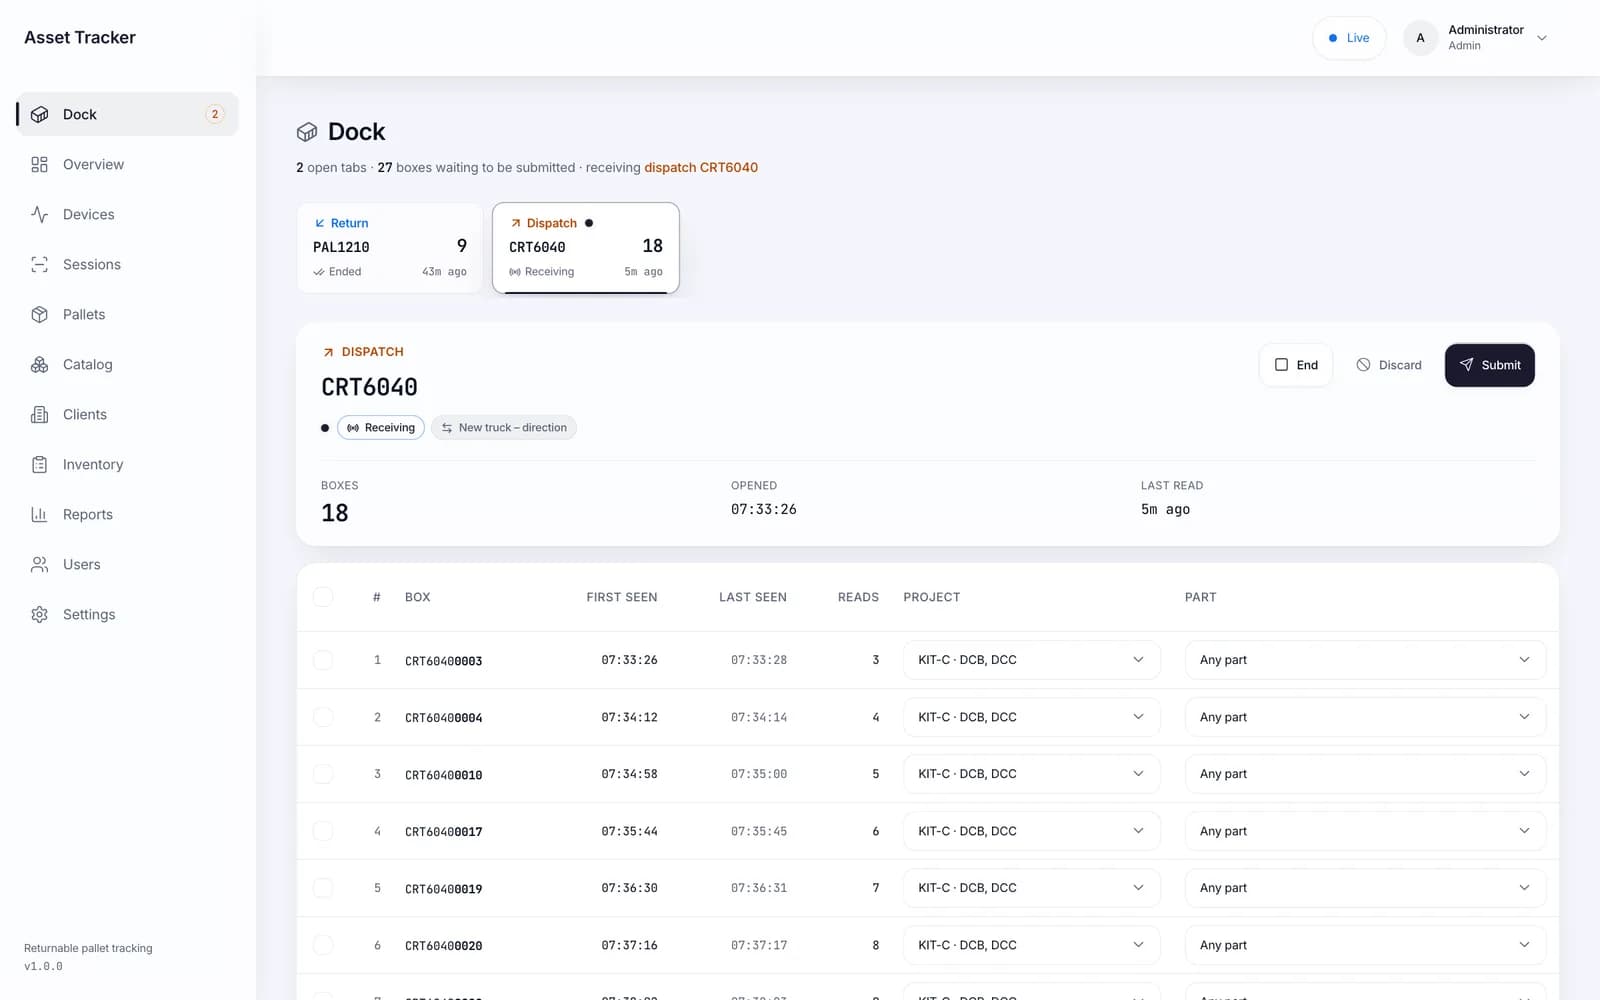Click the Receiving status chip

[x=381, y=428]
